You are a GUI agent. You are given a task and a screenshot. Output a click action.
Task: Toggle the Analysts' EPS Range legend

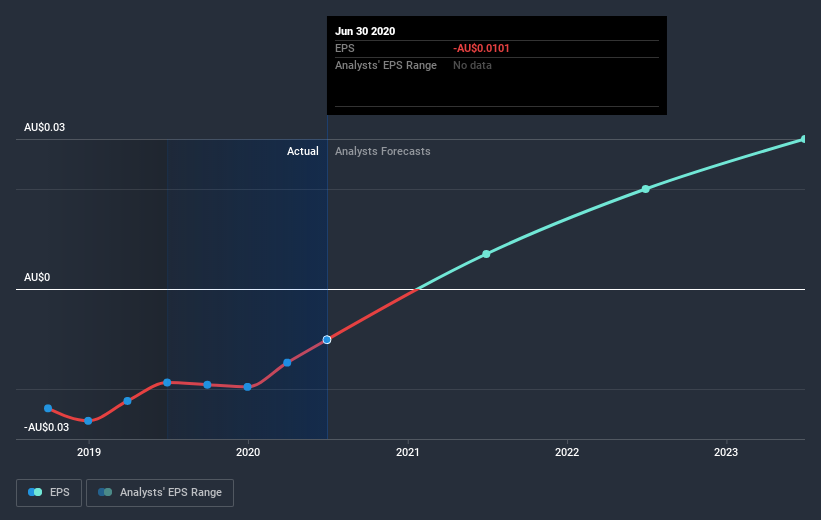coord(160,492)
